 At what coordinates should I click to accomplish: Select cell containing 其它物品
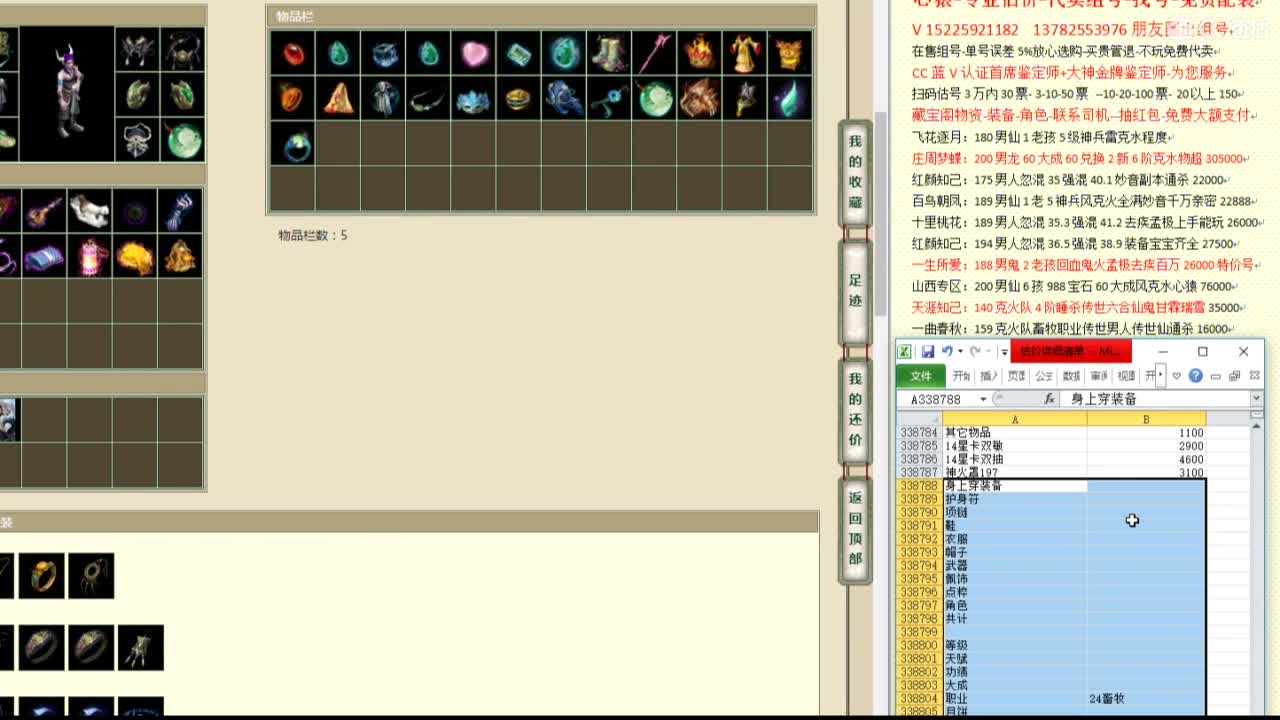coord(1015,433)
